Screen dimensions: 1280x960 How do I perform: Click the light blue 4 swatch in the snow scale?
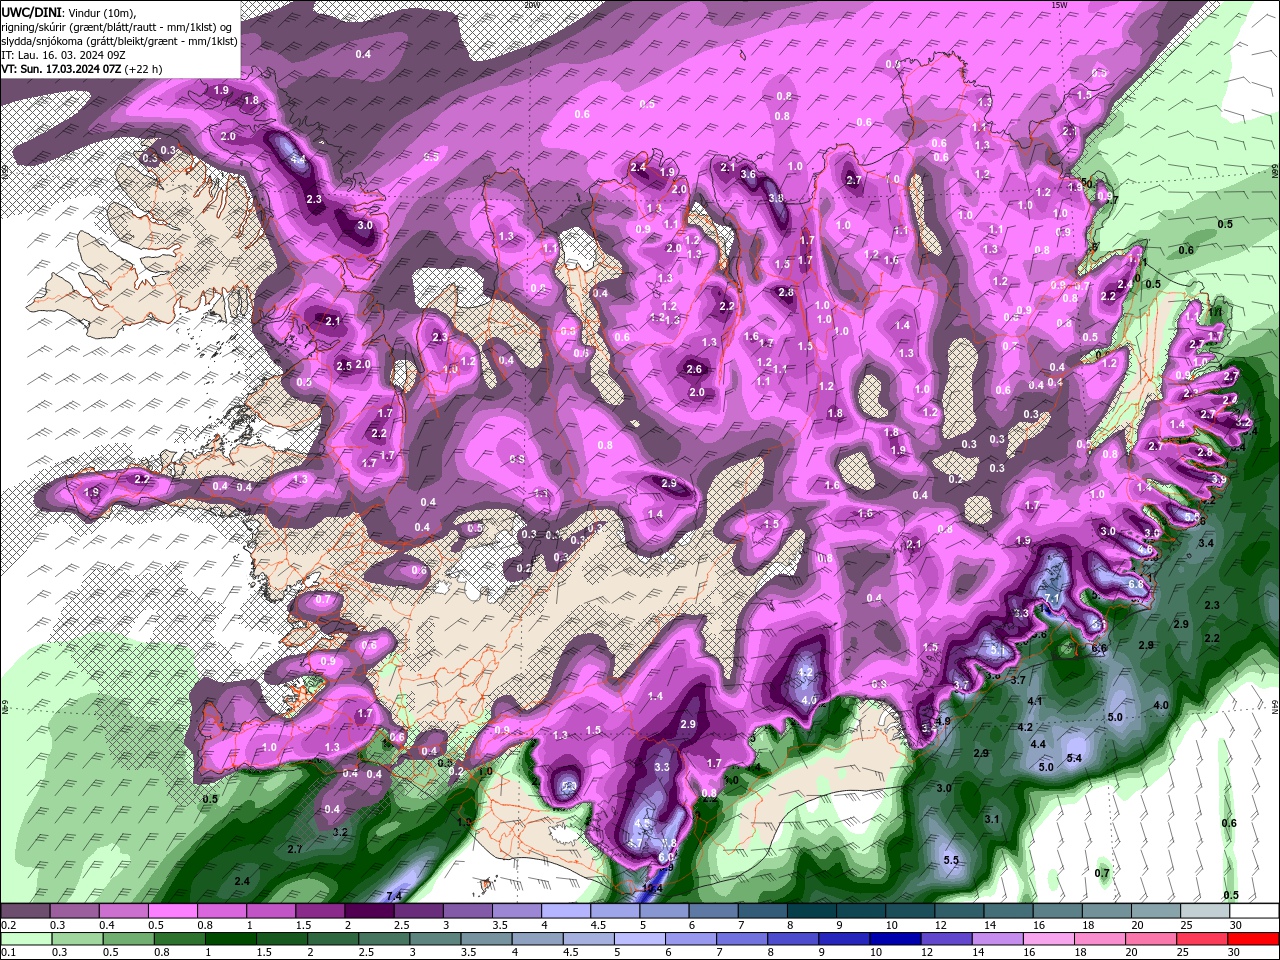565,912
